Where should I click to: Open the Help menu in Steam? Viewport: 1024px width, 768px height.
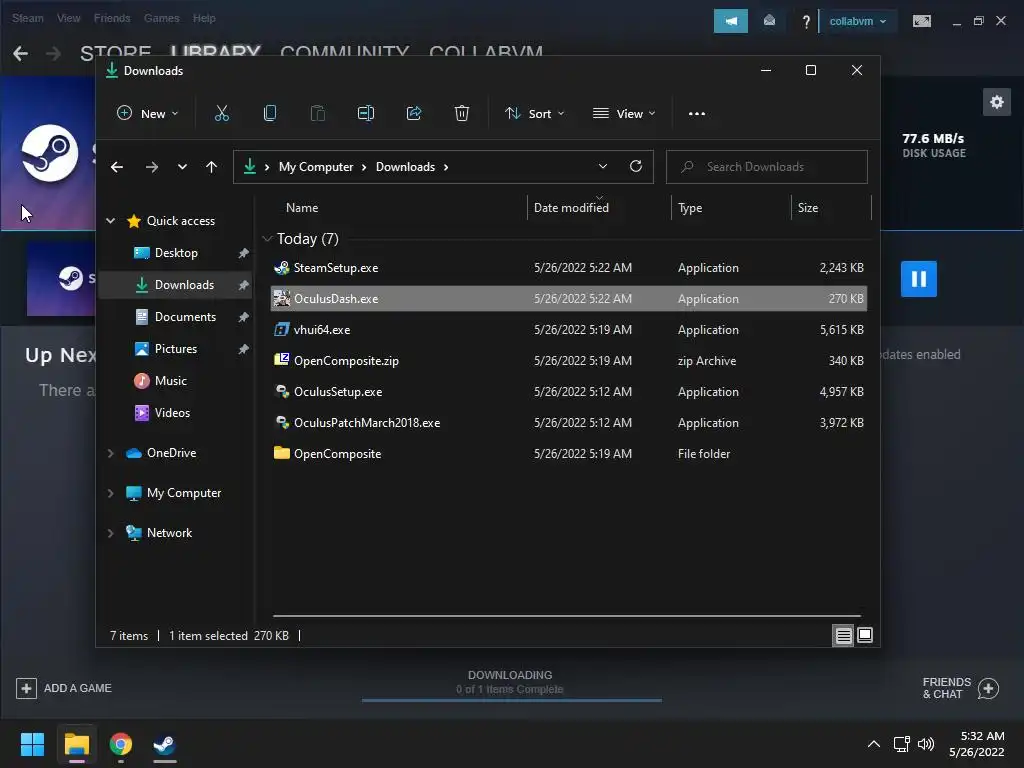[x=204, y=18]
